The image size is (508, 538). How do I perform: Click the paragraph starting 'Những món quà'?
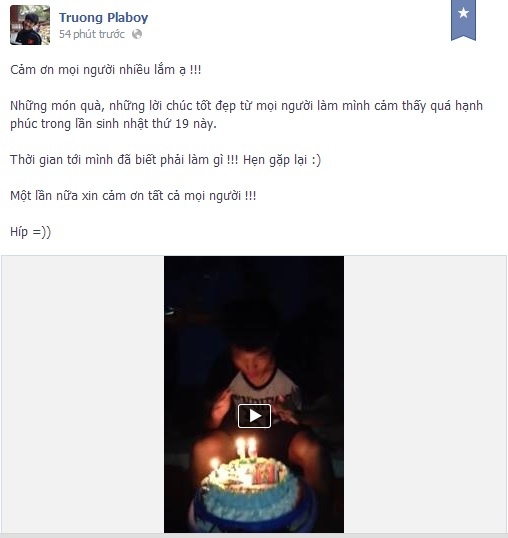246,115
